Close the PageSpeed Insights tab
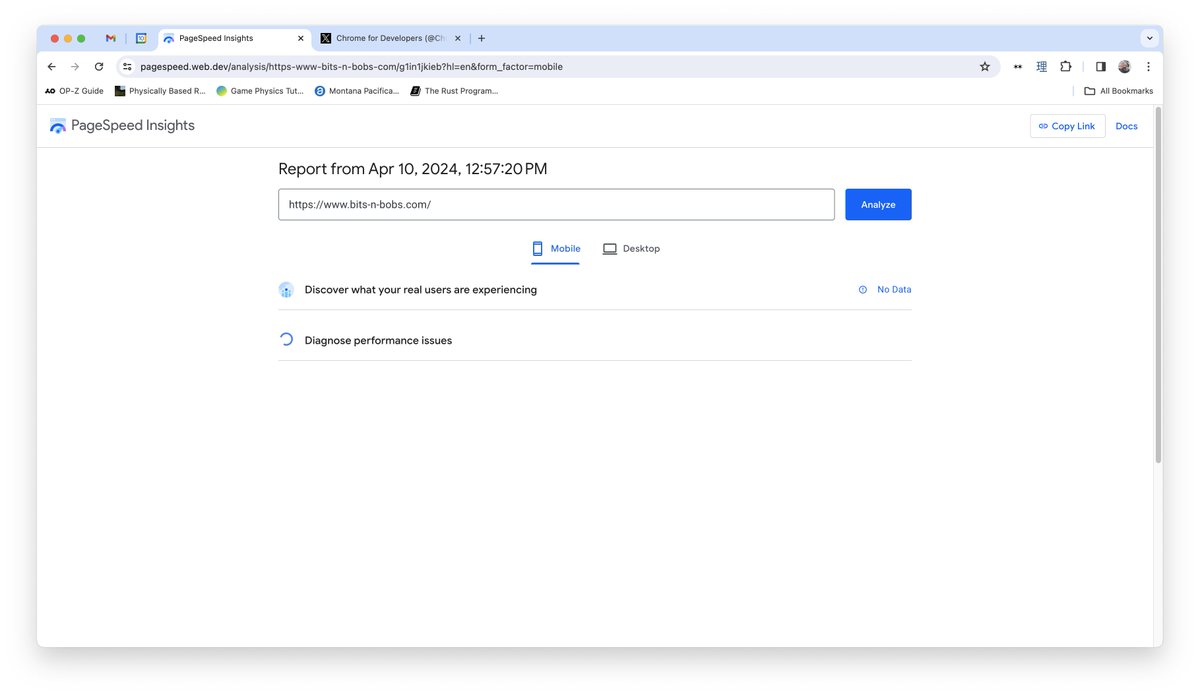 click(x=300, y=38)
